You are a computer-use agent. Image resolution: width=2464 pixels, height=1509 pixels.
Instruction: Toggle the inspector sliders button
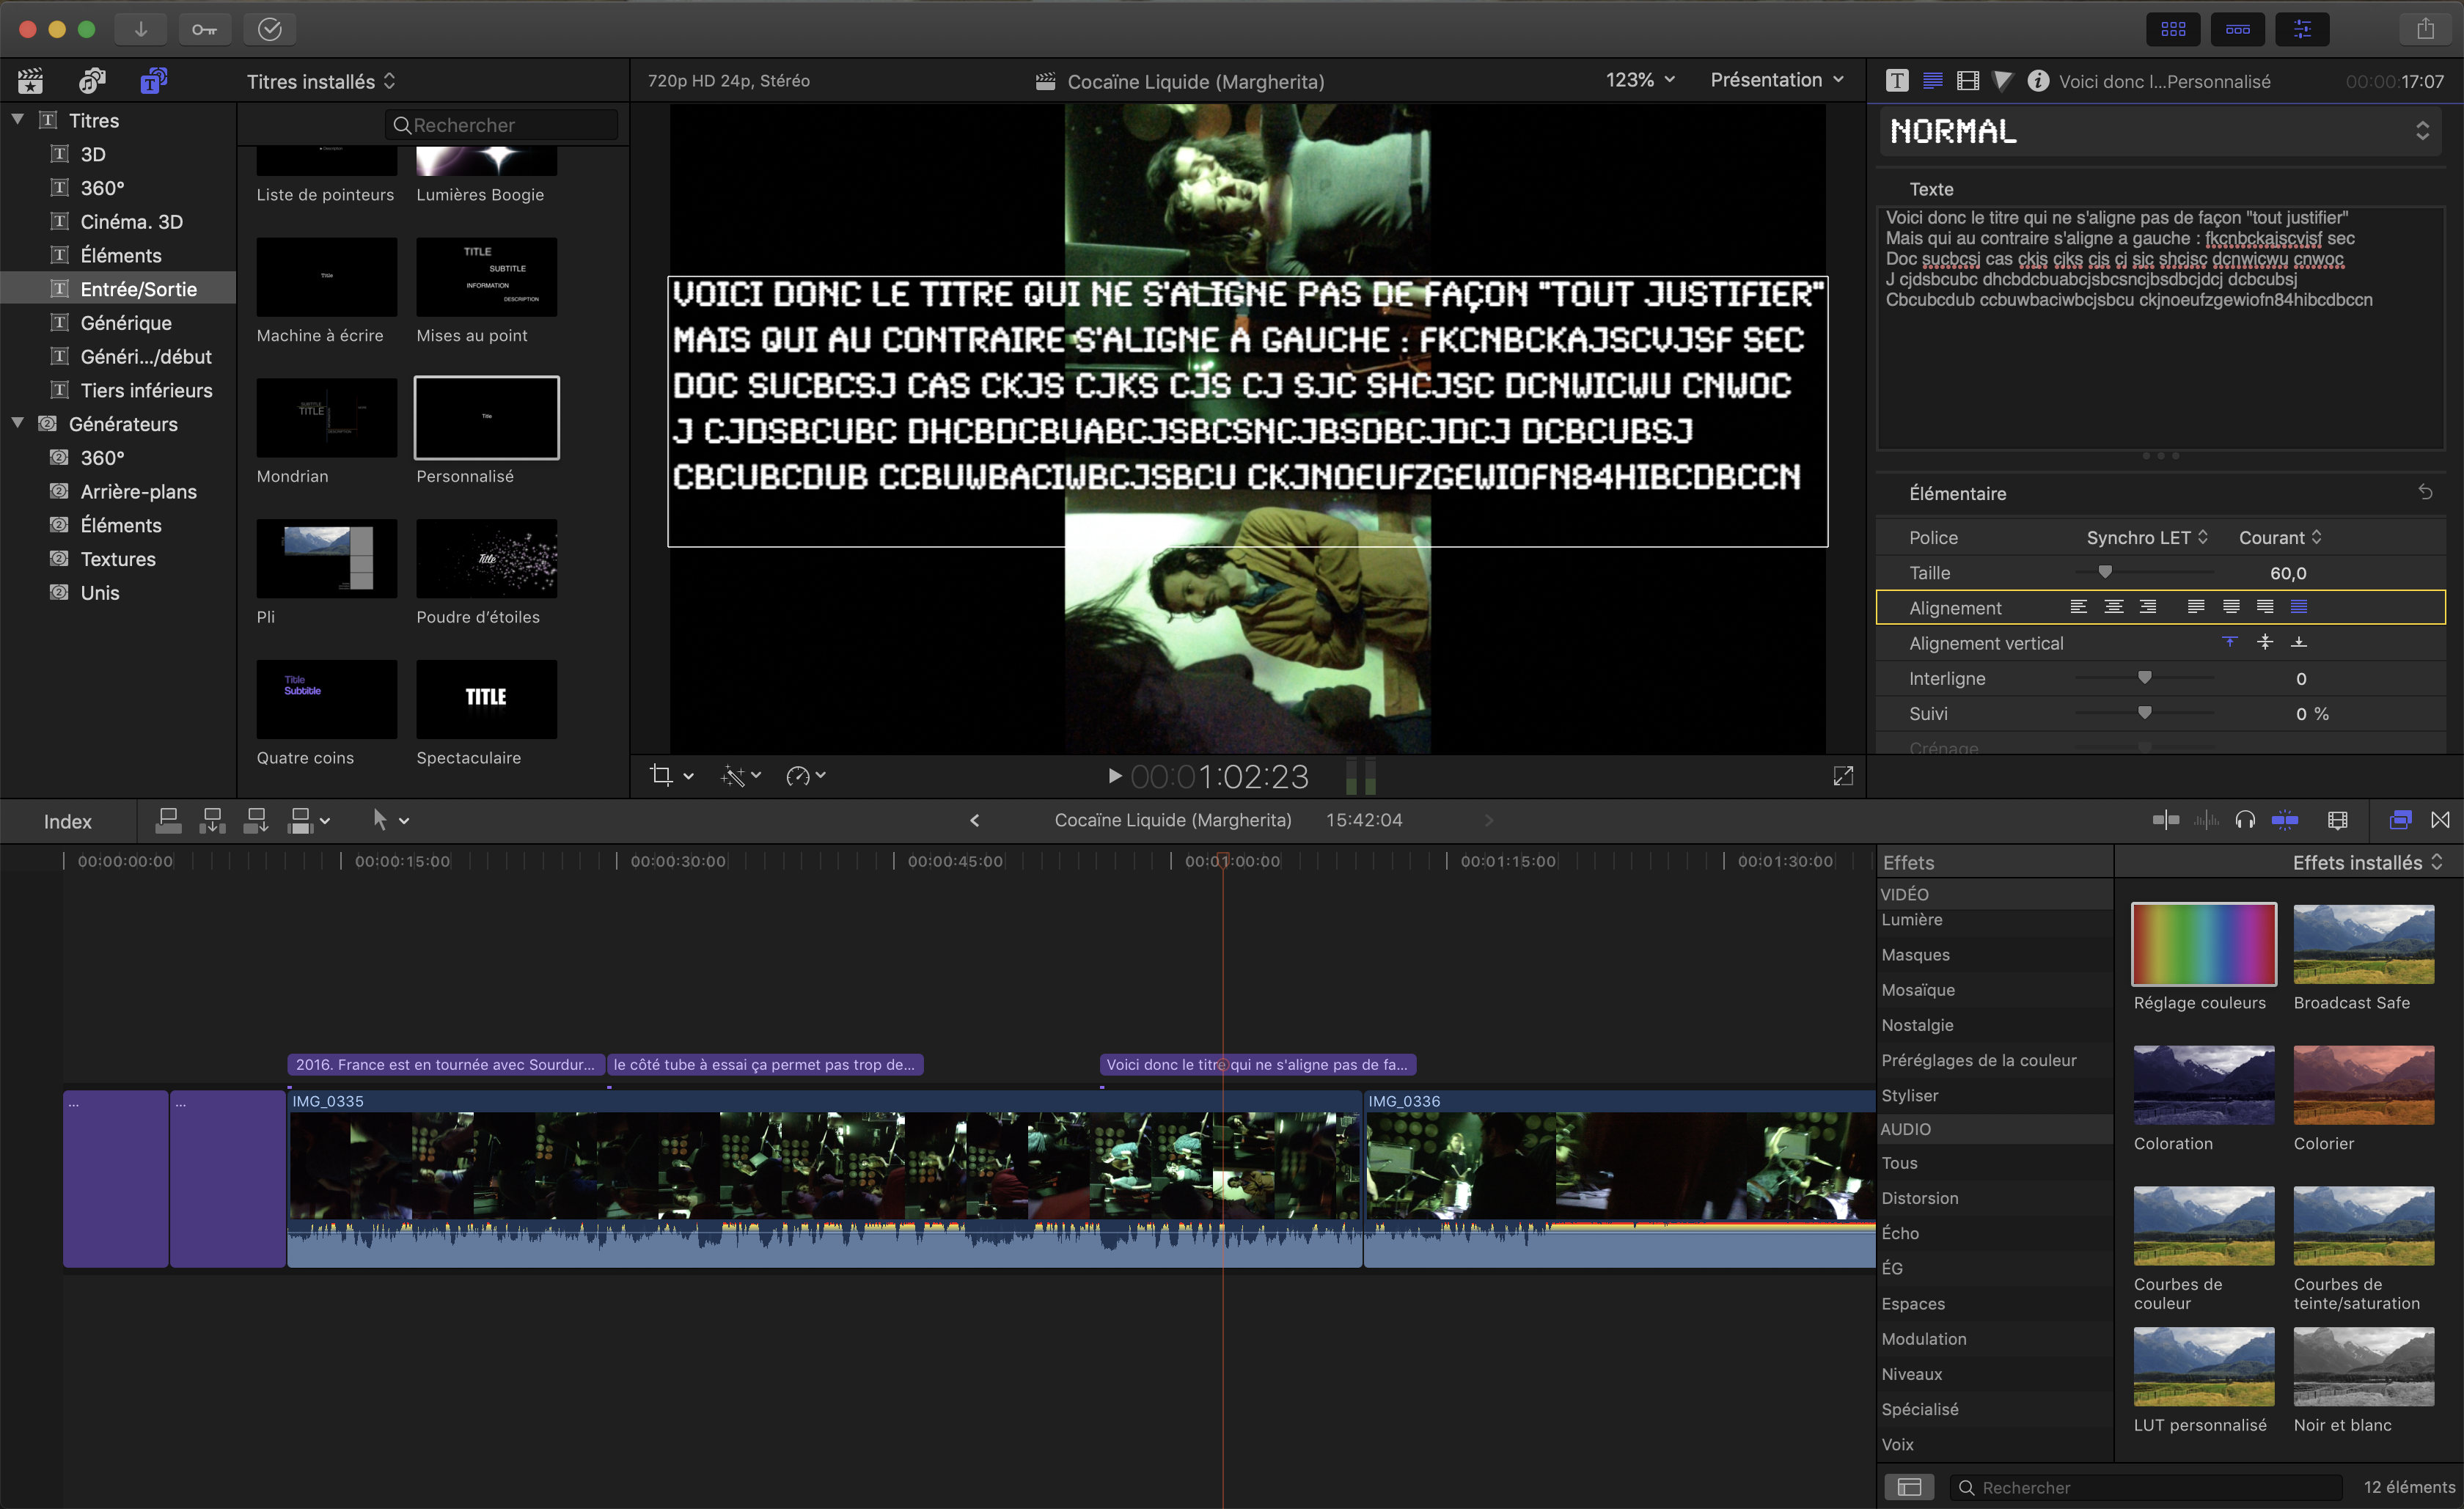[x=2302, y=29]
